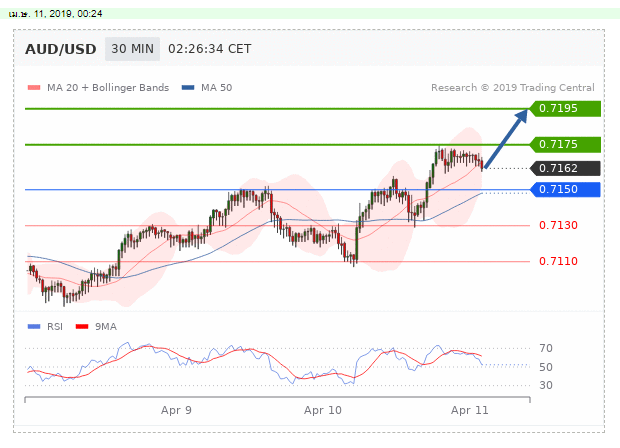
Task: Select the 0.7162 current price tag
Action: [x=565, y=168]
